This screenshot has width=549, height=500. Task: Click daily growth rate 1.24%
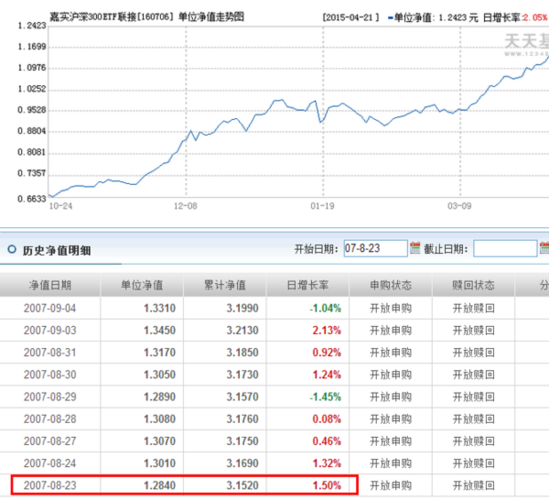coord(327,375)
